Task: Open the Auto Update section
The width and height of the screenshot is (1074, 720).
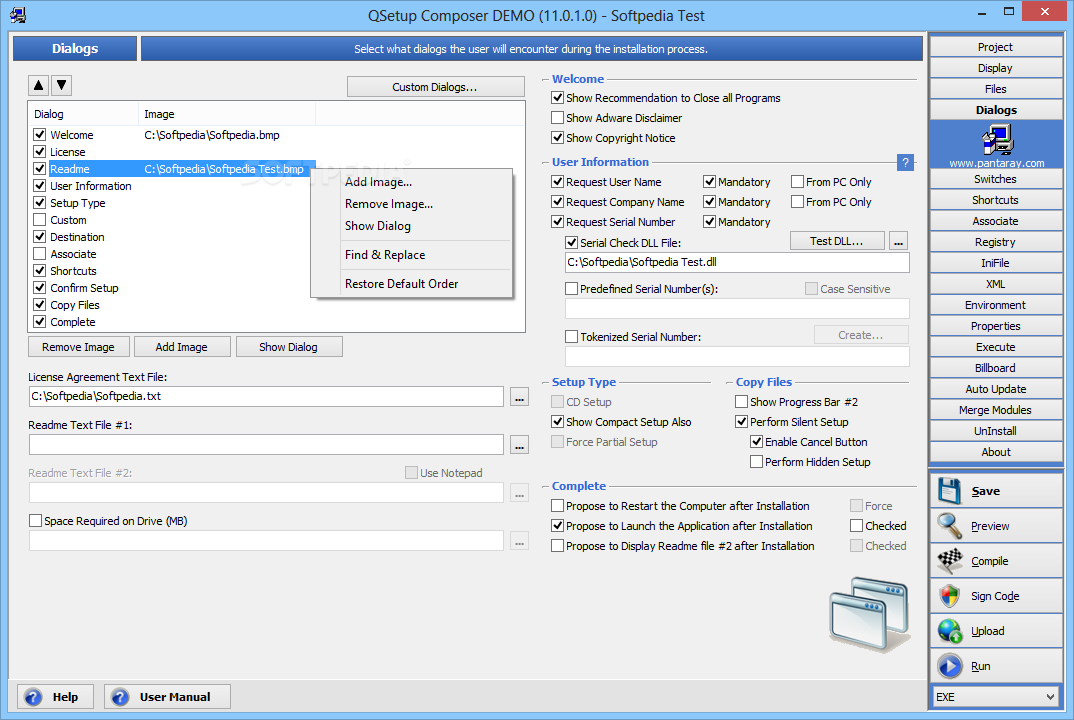Action: click(x=995, y=389)
